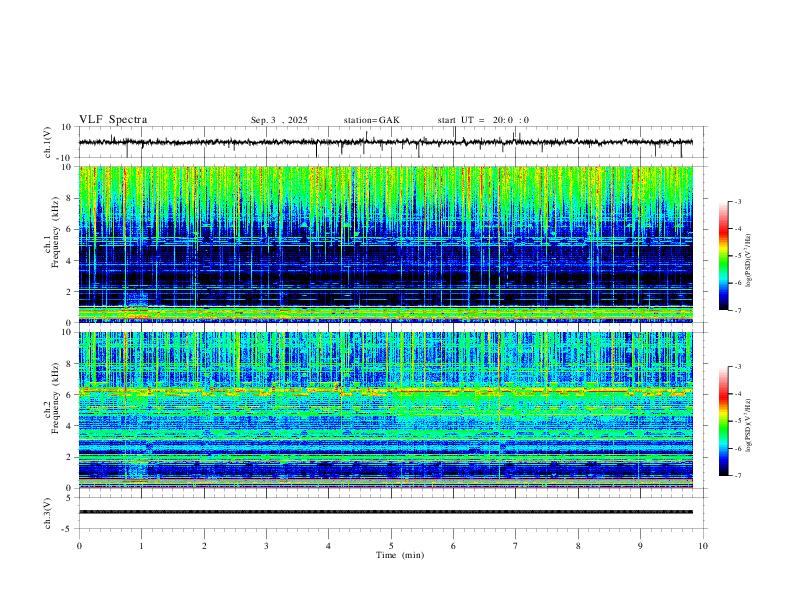Click time axis tick label "5"
792x612 pixels.
(391, 546)
